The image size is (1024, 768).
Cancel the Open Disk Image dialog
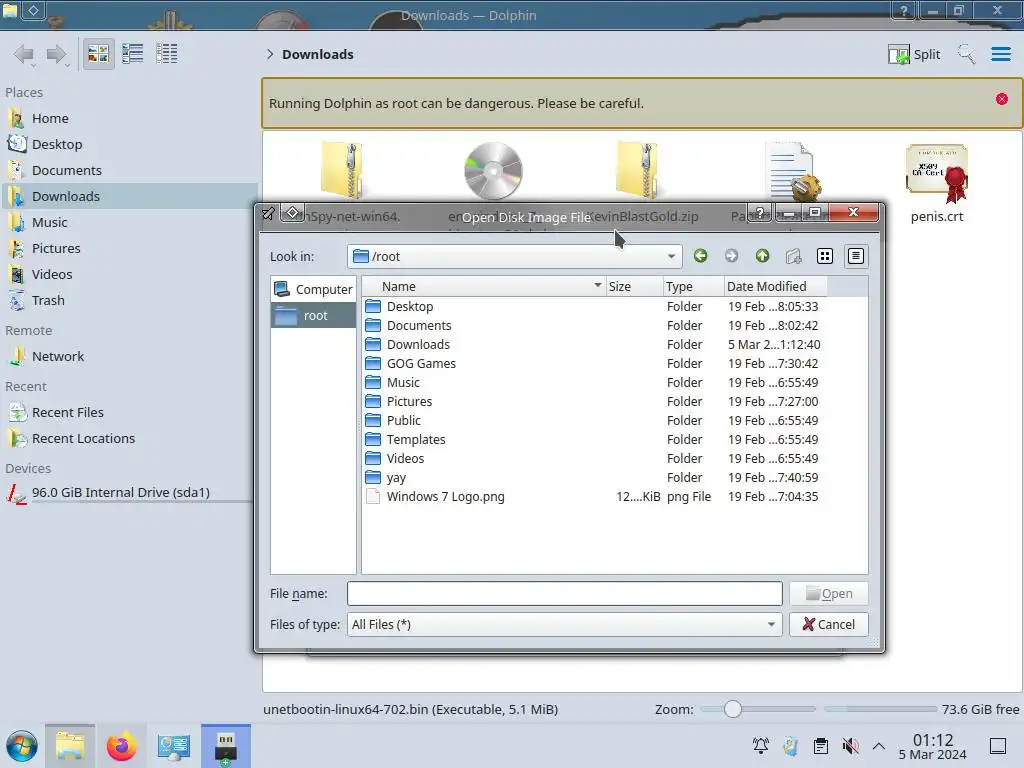[x=829, y=624]
